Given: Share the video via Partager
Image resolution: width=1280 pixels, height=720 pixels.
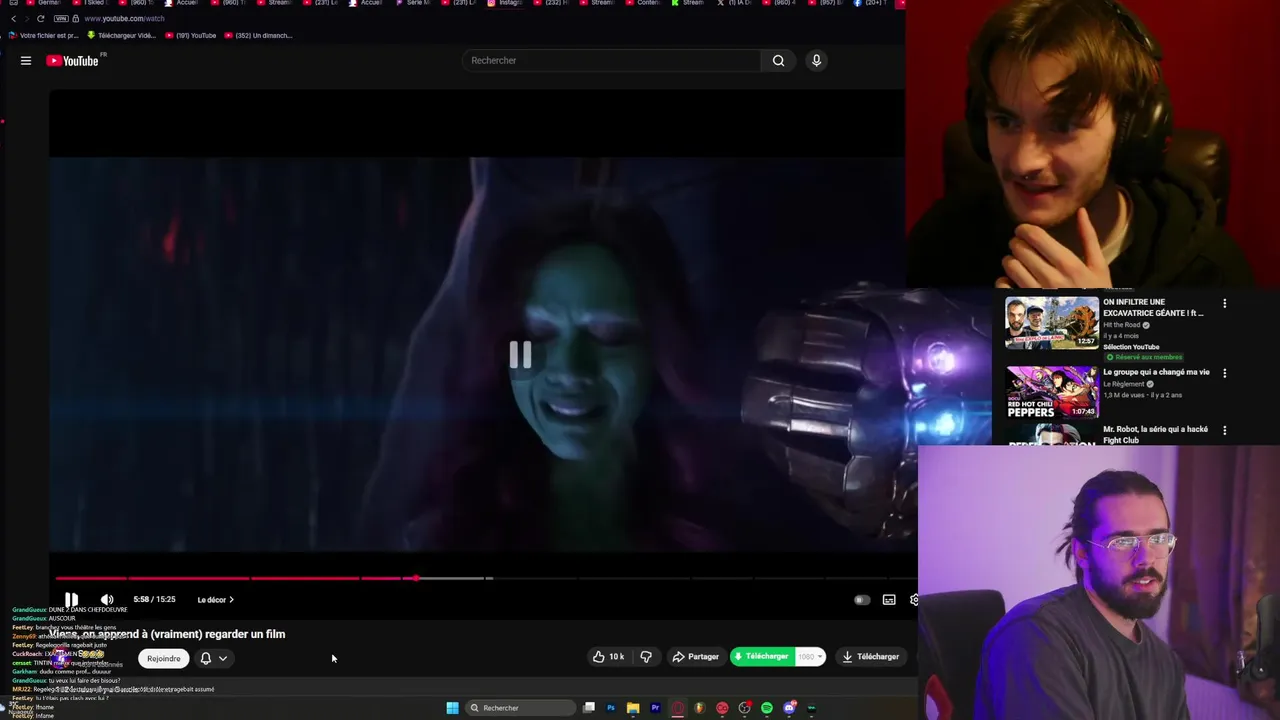Looking at the screenshot, I should tap(695, 657).
